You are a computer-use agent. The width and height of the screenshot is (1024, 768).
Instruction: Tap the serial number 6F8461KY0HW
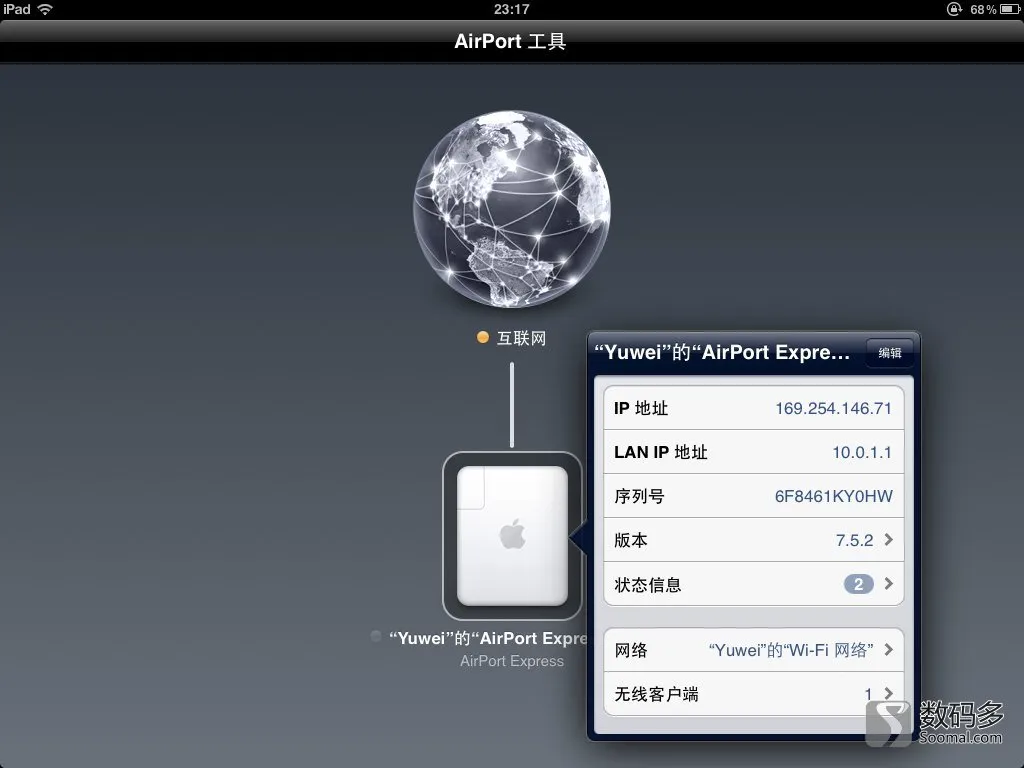coord(833,496)
